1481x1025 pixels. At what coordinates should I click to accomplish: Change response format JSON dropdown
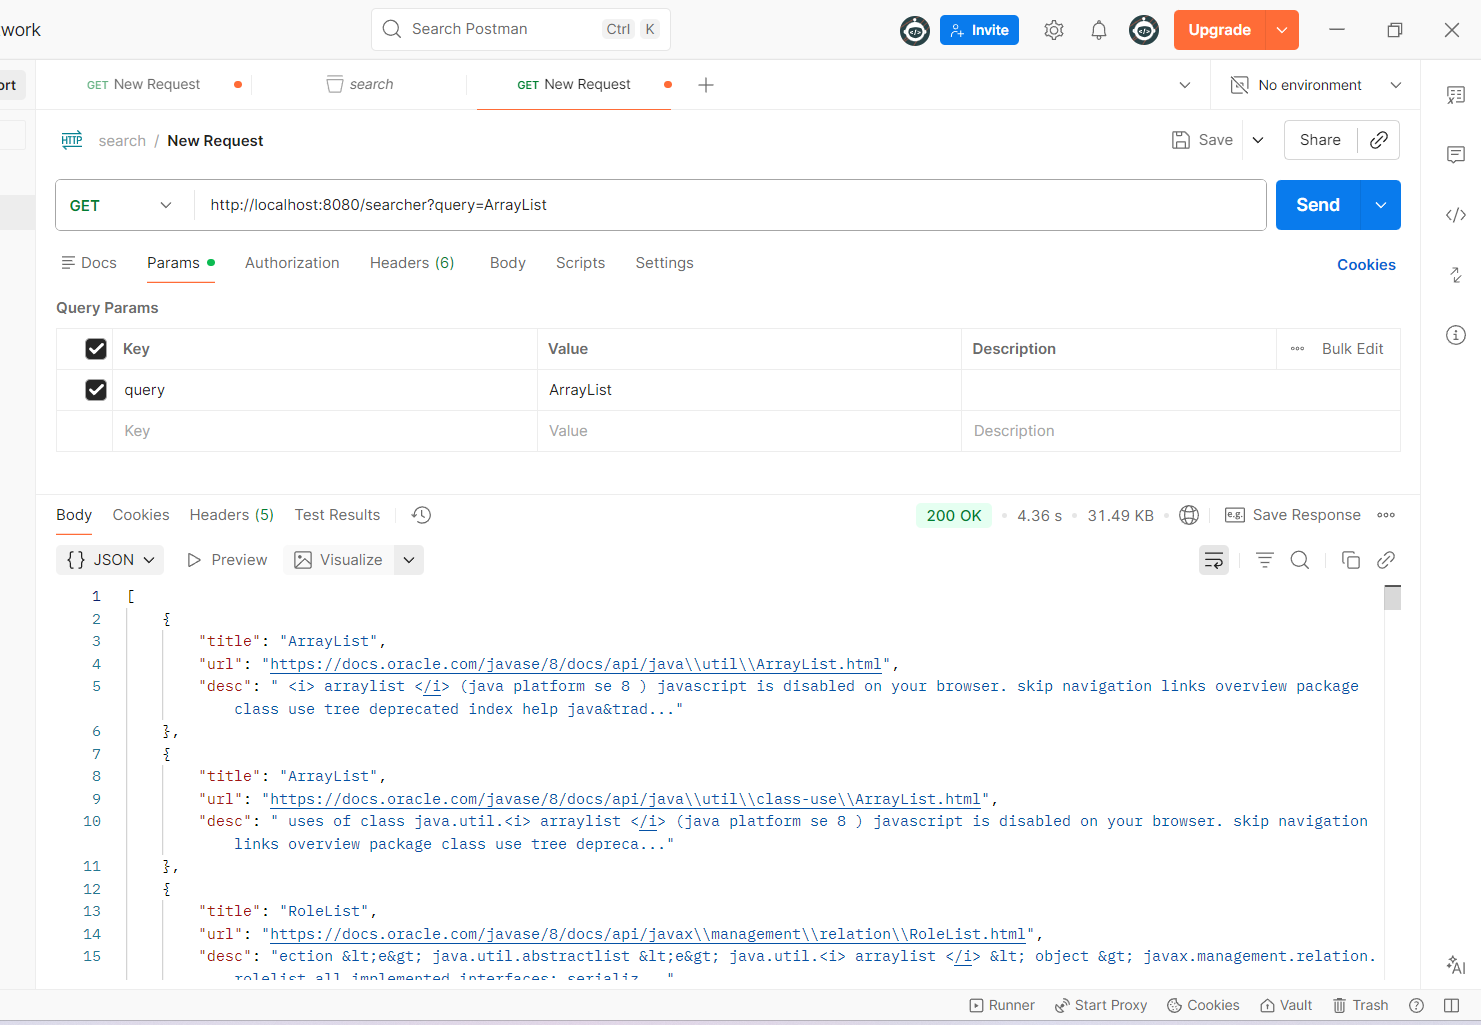click(111, 560)
